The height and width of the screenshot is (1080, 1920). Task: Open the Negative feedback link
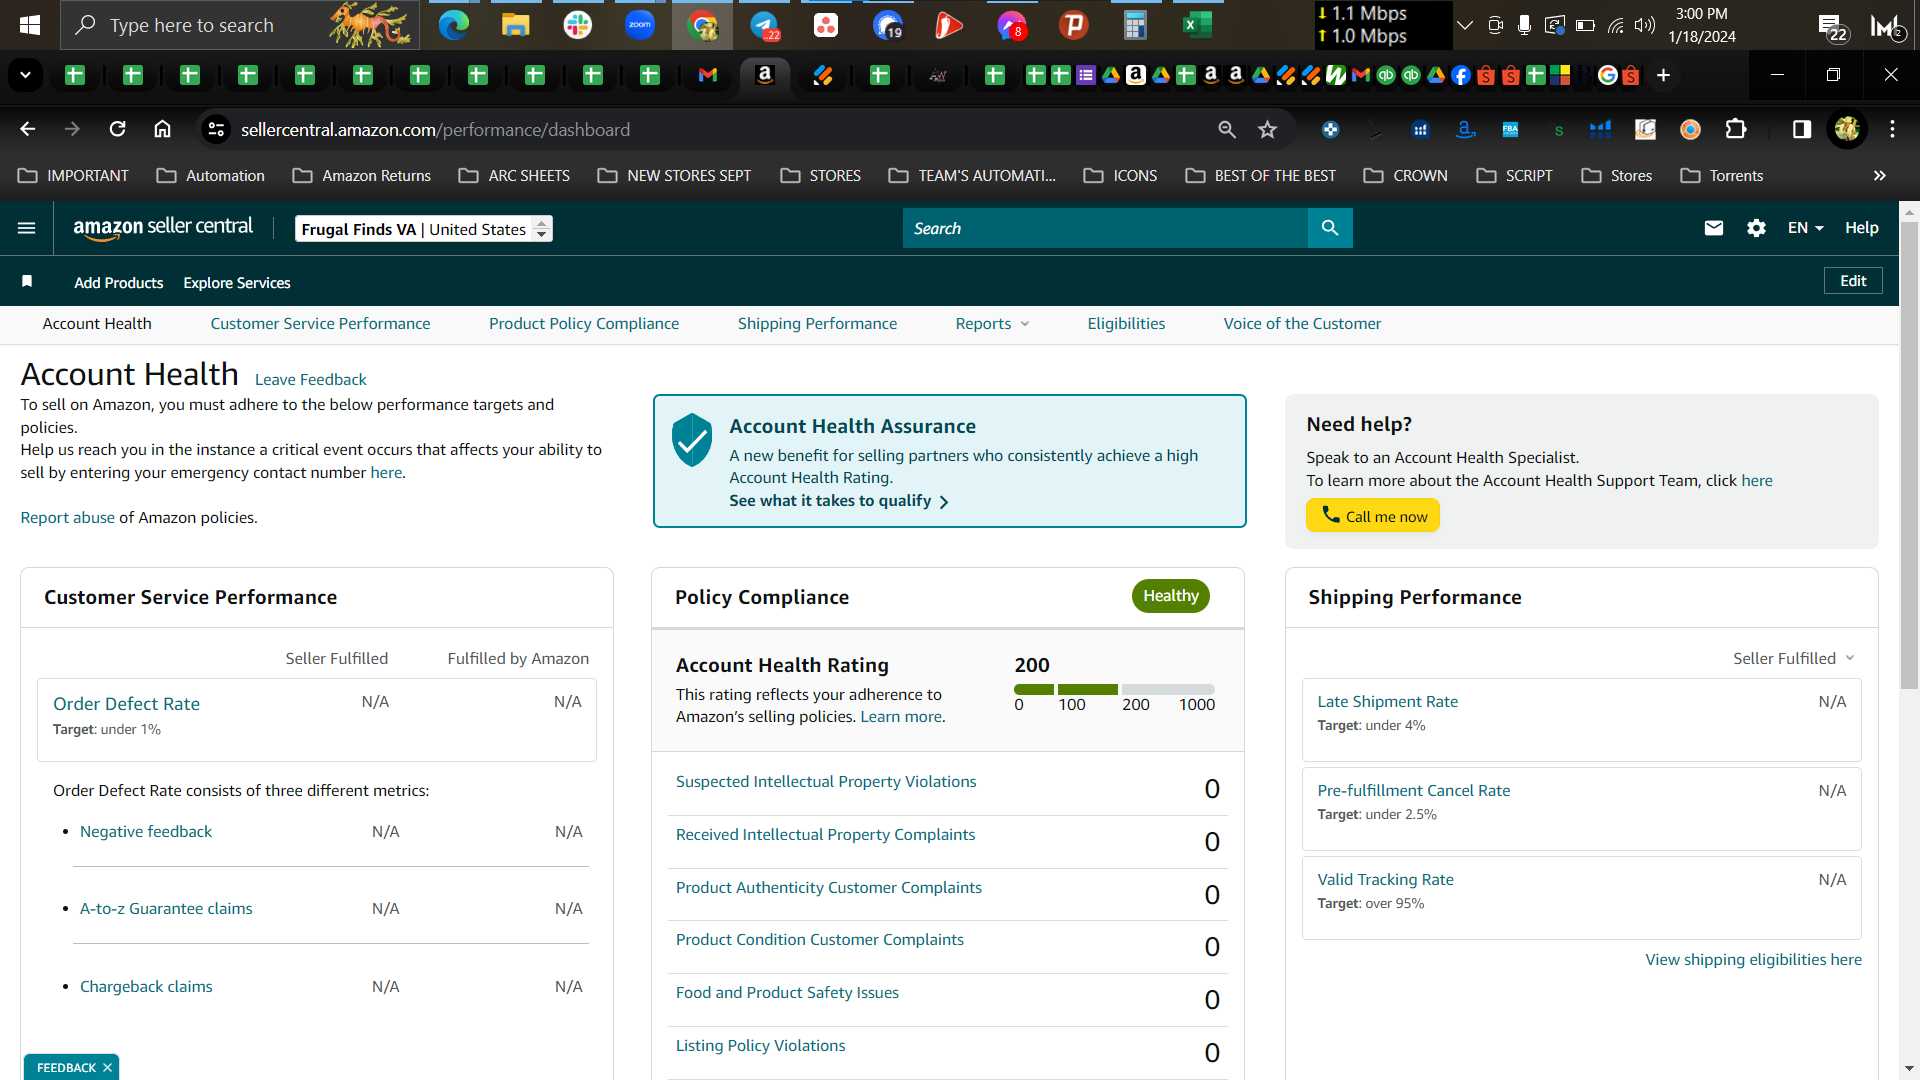coord(146,832)
